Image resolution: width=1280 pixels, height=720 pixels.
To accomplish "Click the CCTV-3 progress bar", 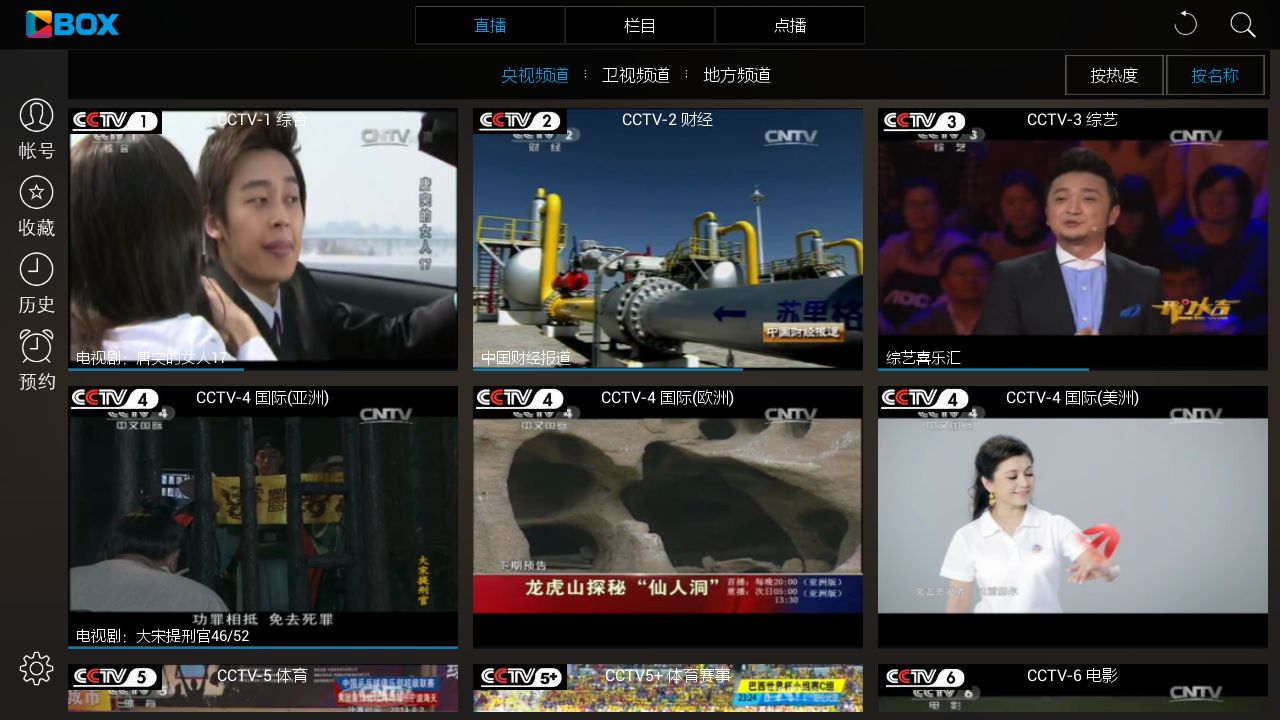I will click(x=983, y=370).
